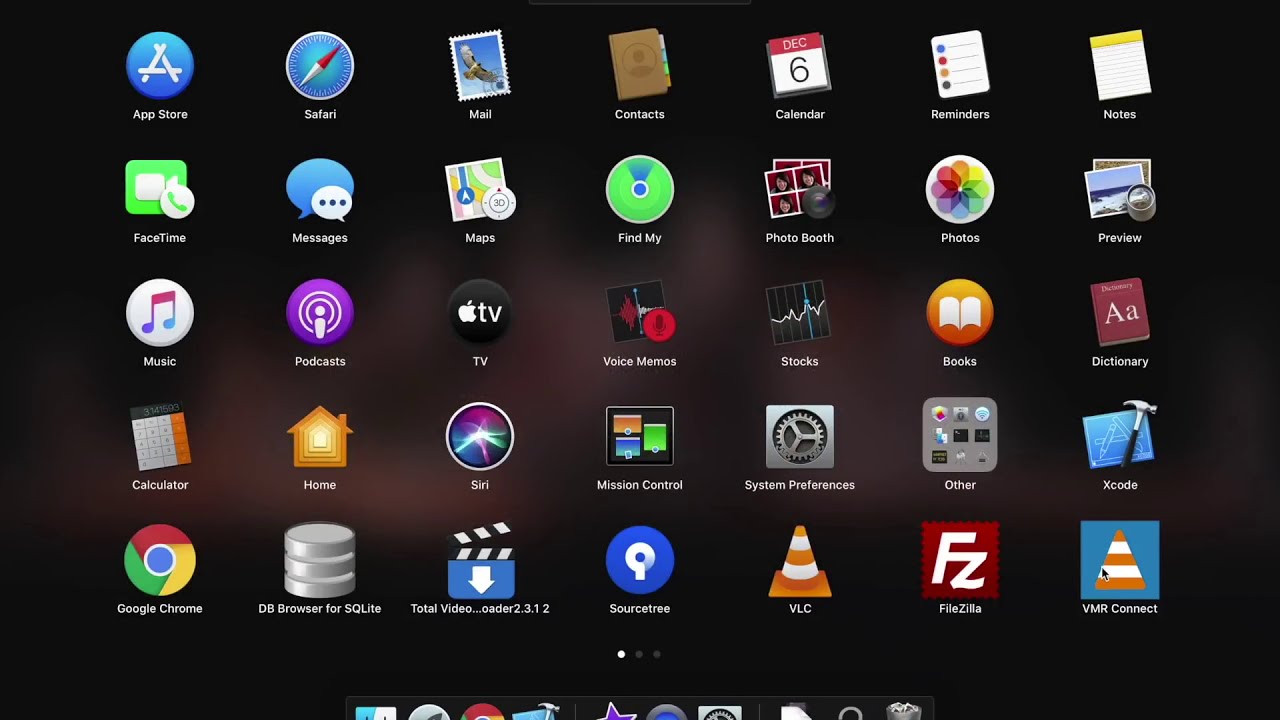This screenshot has height=720, width=1280.
Task: Open Podcasts
Action: [x=320, y=313]
